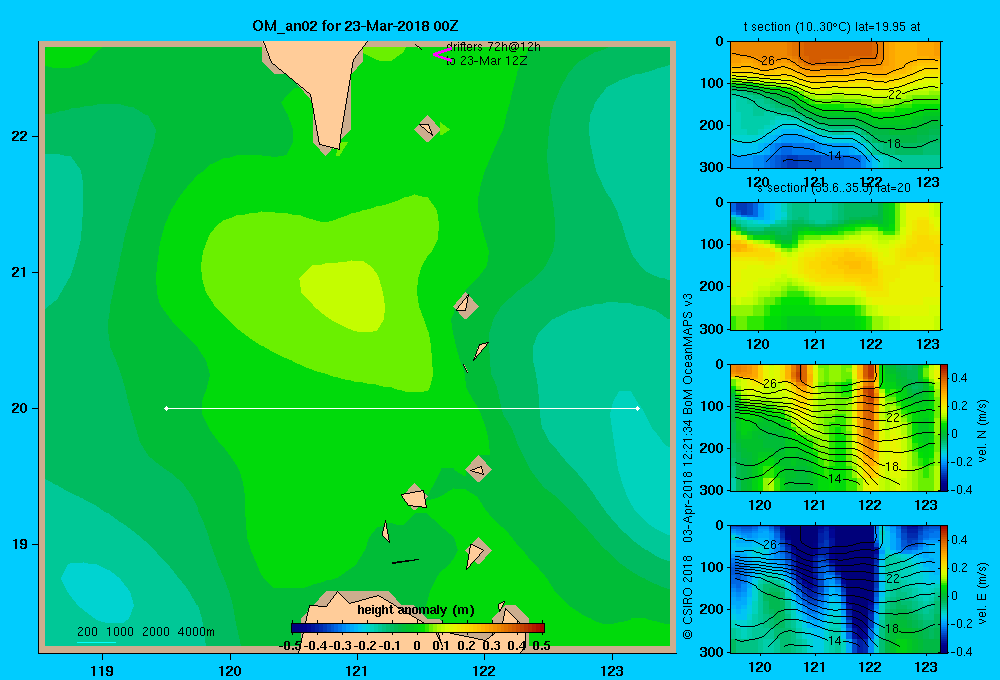Click the 'vel. E (m/s)' axis label
1000x680 pixels.
982,592
